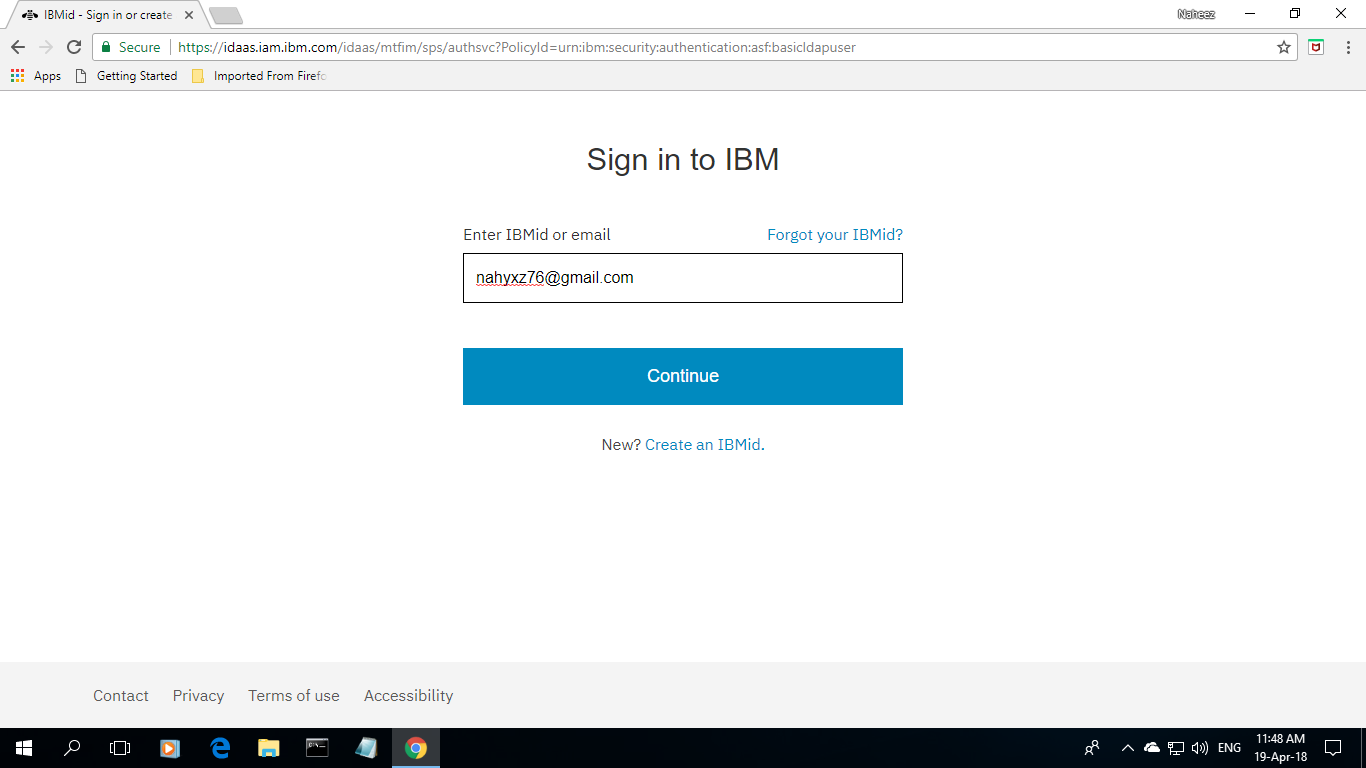Screen dimensions: 1366x768
Task: Bookmark this page with the star icon
Action: 1284,47
